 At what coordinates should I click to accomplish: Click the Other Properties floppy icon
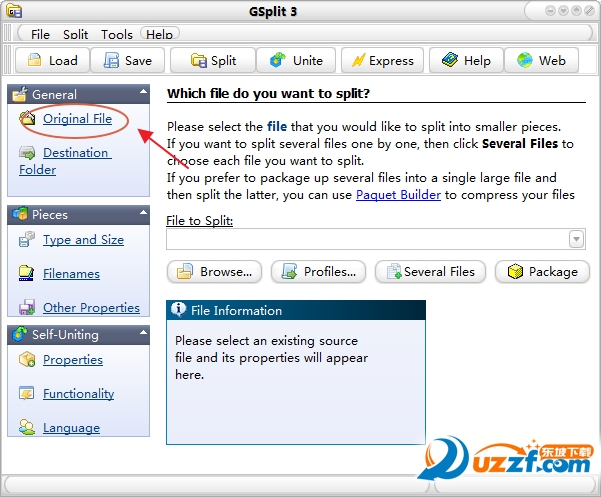27,307
